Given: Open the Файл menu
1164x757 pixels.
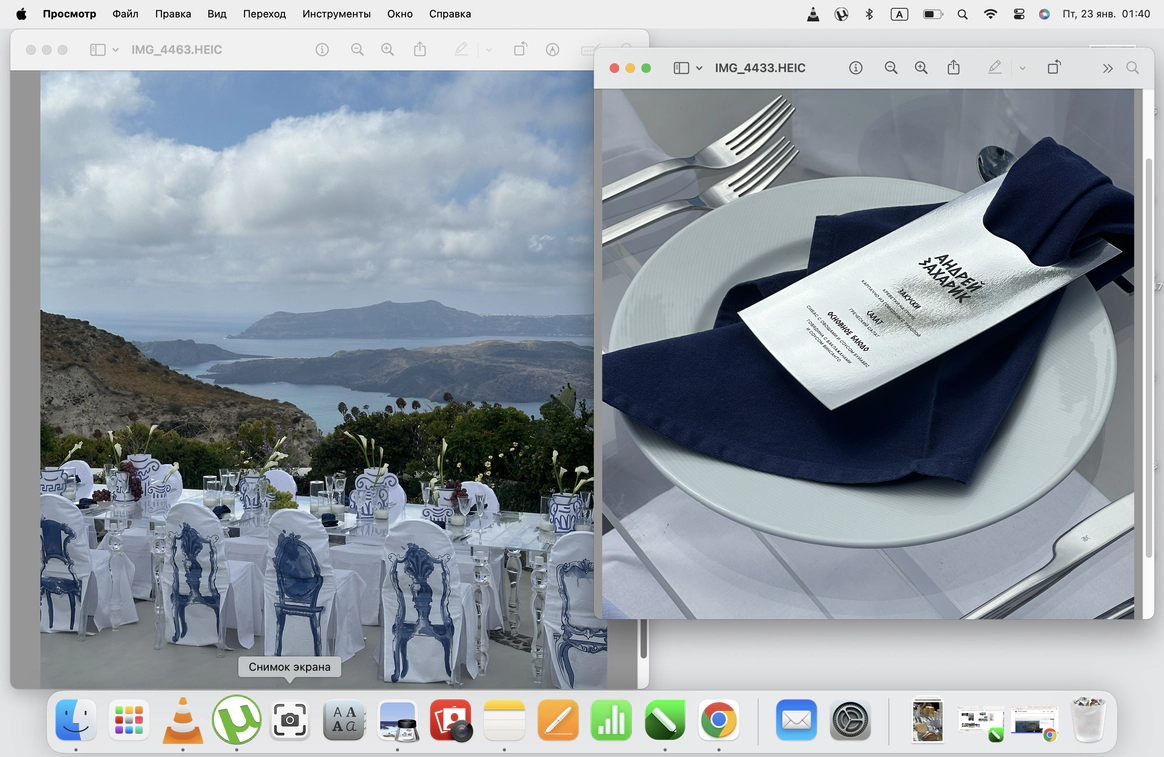Looking at the screenshot, I should 126,14.
